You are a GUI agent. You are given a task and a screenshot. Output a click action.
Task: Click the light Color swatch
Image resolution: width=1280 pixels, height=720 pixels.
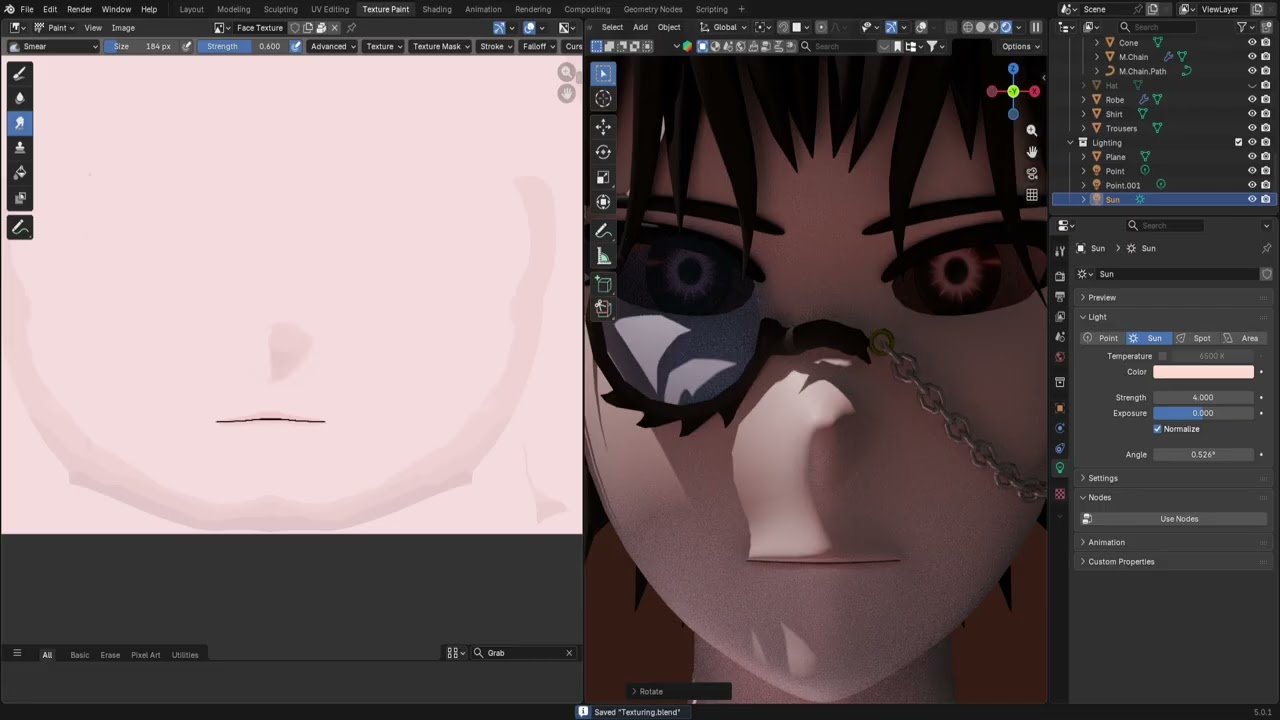point(1203,372)
